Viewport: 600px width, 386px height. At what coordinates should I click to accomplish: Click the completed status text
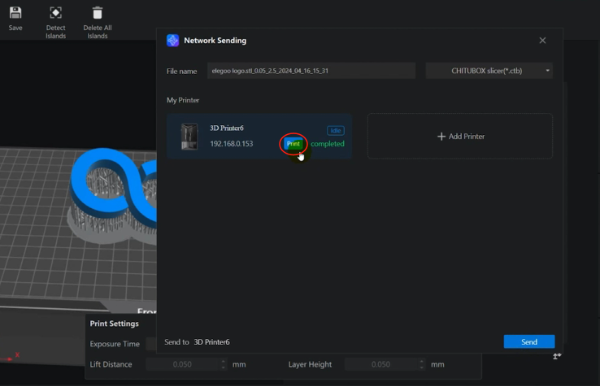click(x=327, y=144)
